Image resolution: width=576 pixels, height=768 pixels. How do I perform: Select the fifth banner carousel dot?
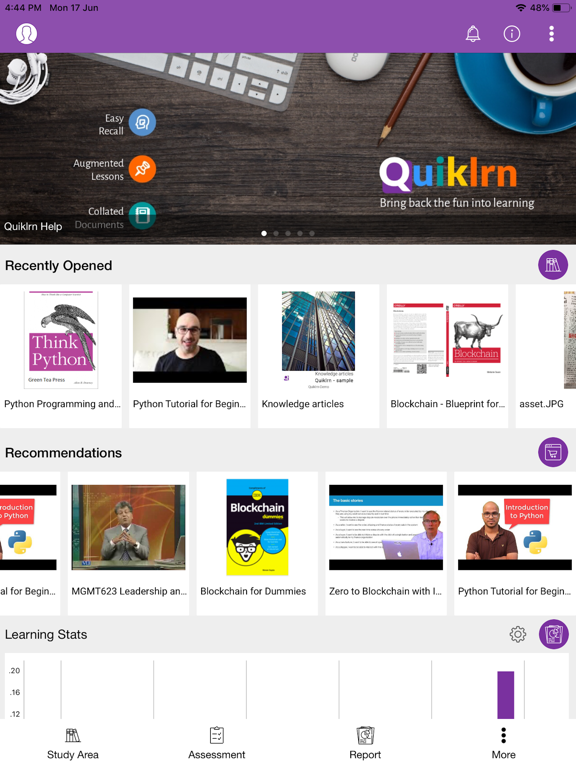(312, 234)
